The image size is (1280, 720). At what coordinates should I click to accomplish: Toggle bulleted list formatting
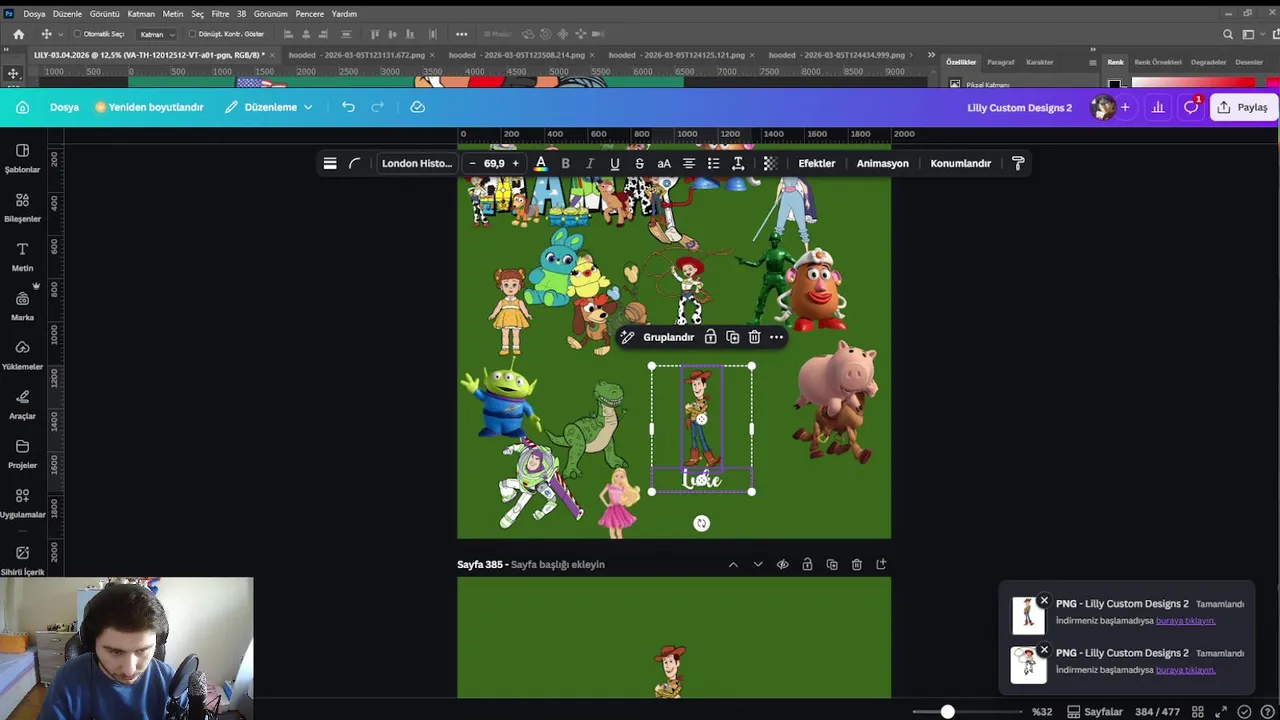tap(714, 163)
